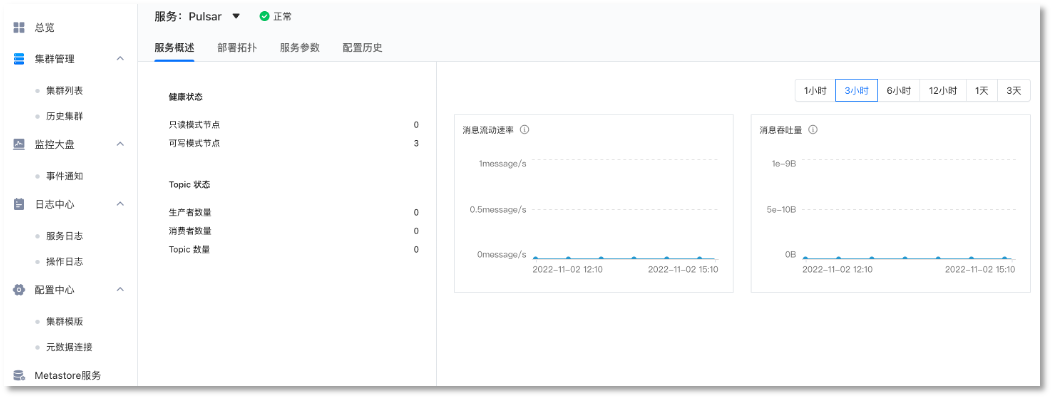Select the 3小时 time range
Screen dimensions: 1054x400
856,91
